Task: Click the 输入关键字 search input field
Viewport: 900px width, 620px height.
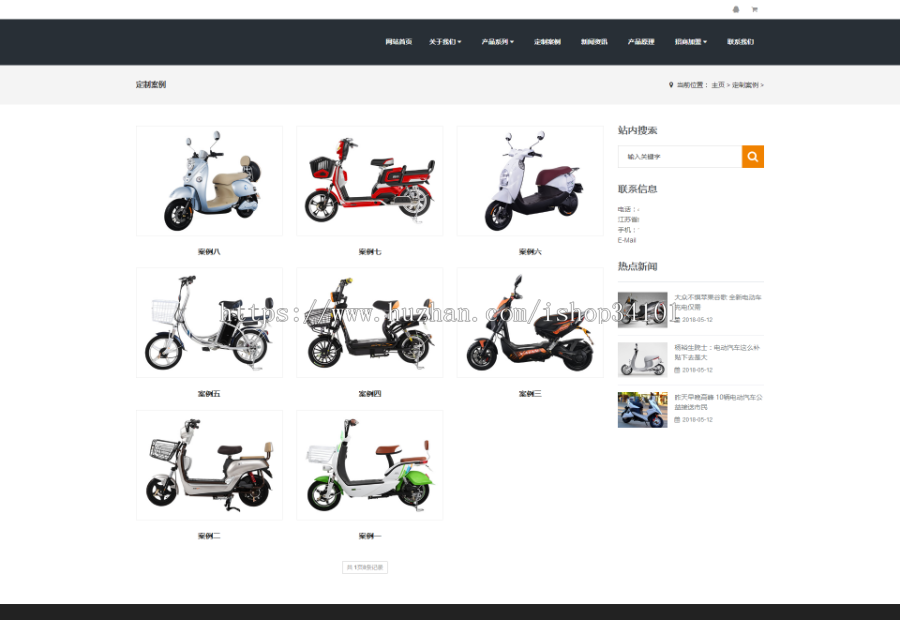Action: (x=679, y=156)
